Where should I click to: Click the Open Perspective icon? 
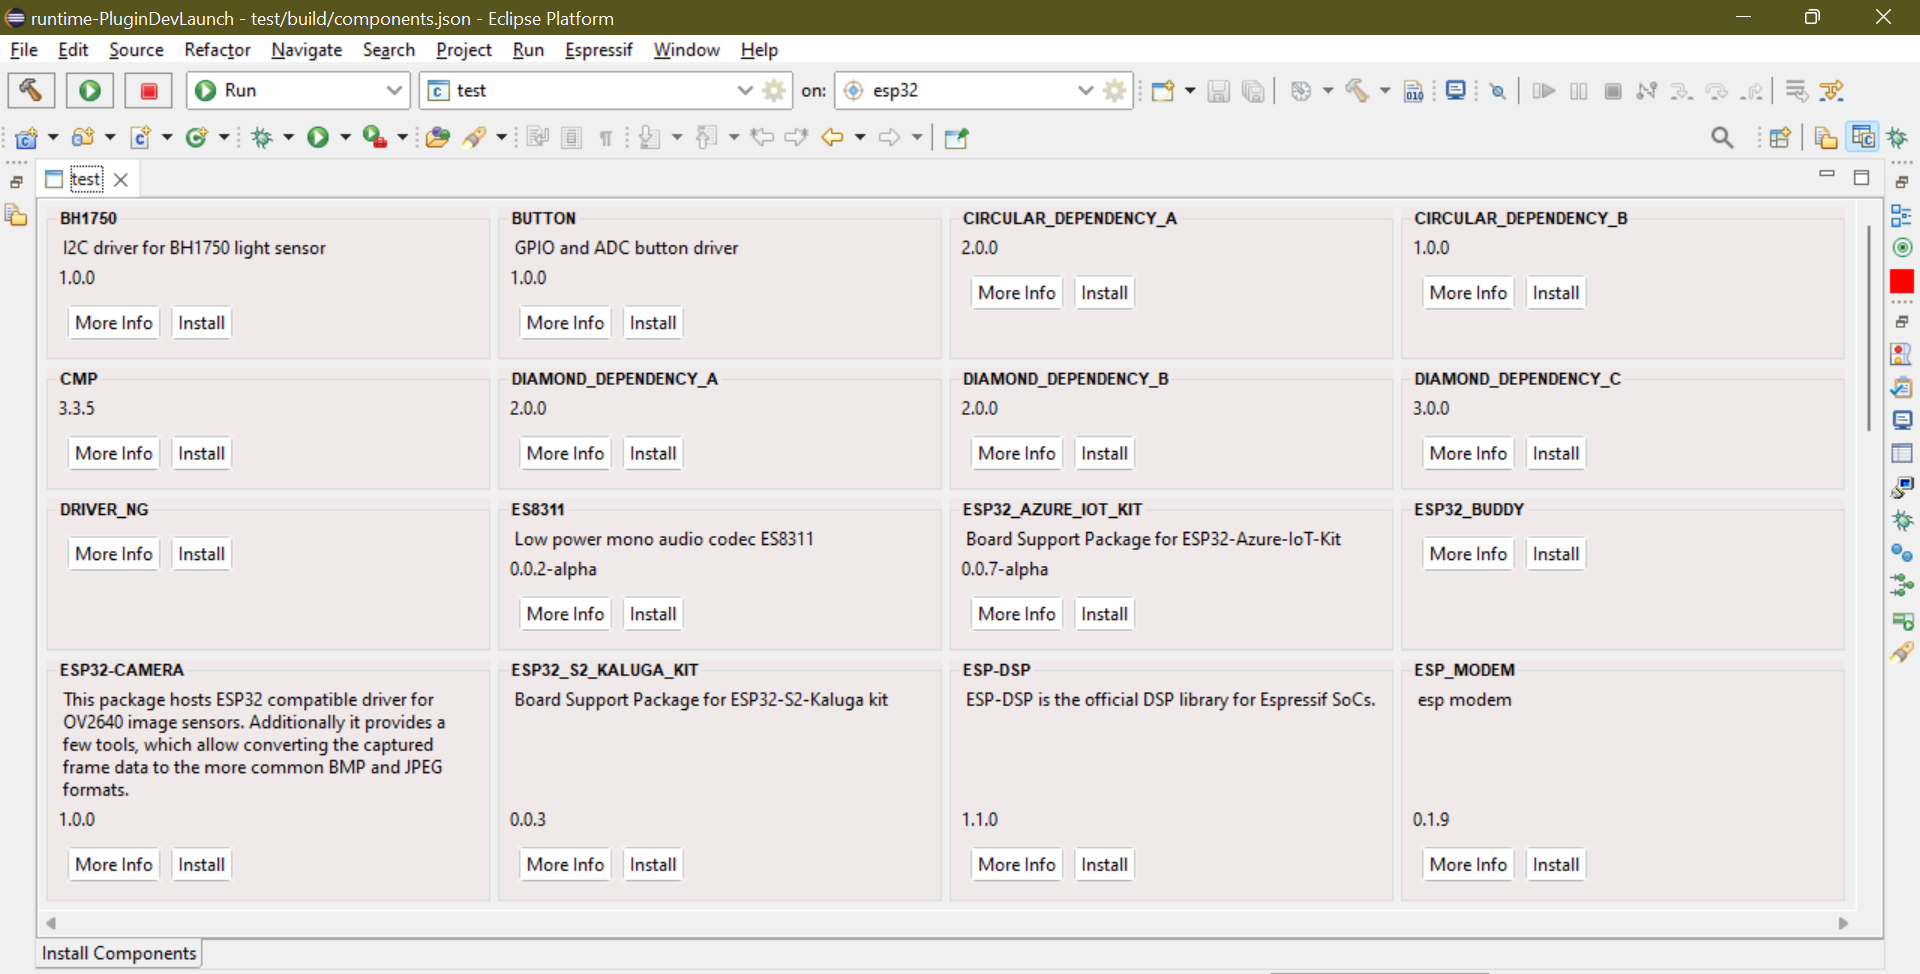(x=1780, y=138)
